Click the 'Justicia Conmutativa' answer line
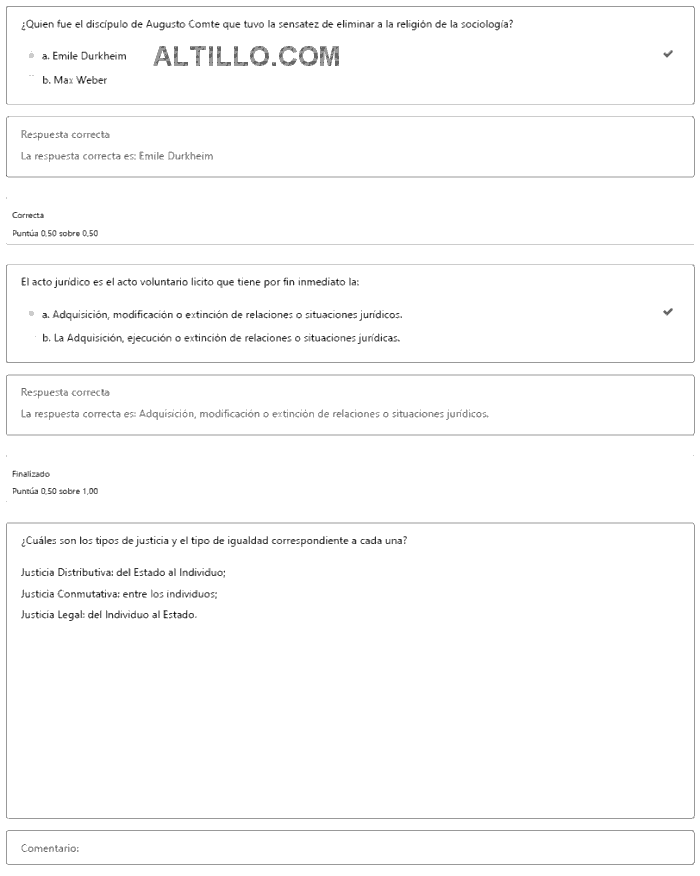Image resolution: width=700 pixels, height=876 pixels. pyautogui.click(x=119, y=593)
